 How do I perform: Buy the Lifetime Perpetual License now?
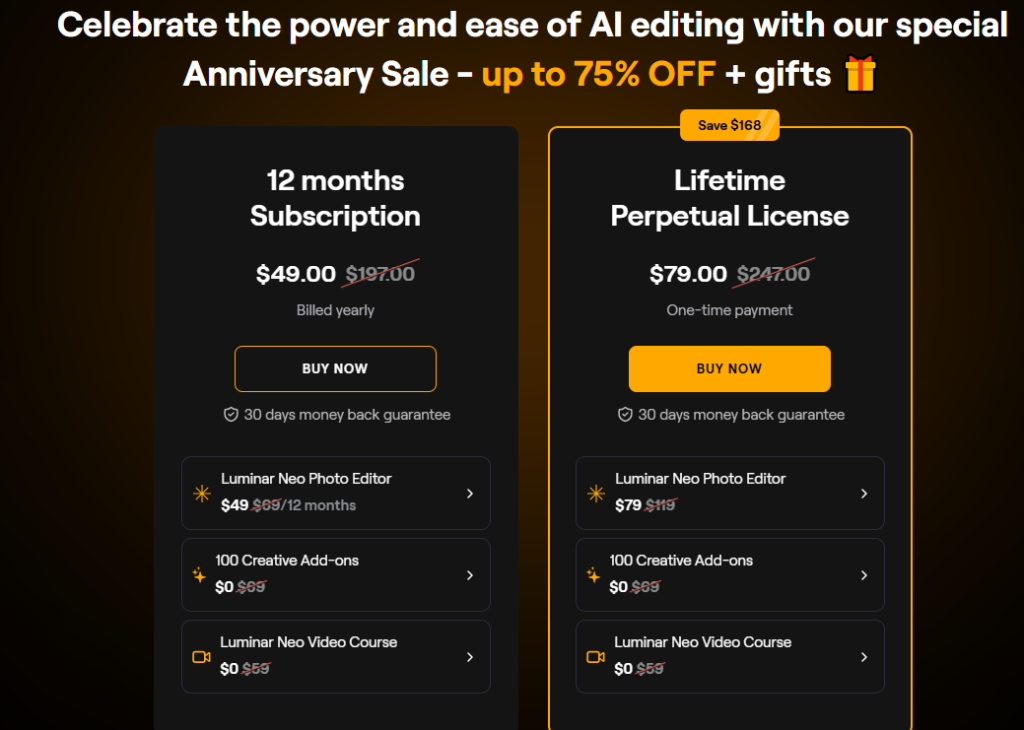tap(729, 369)
